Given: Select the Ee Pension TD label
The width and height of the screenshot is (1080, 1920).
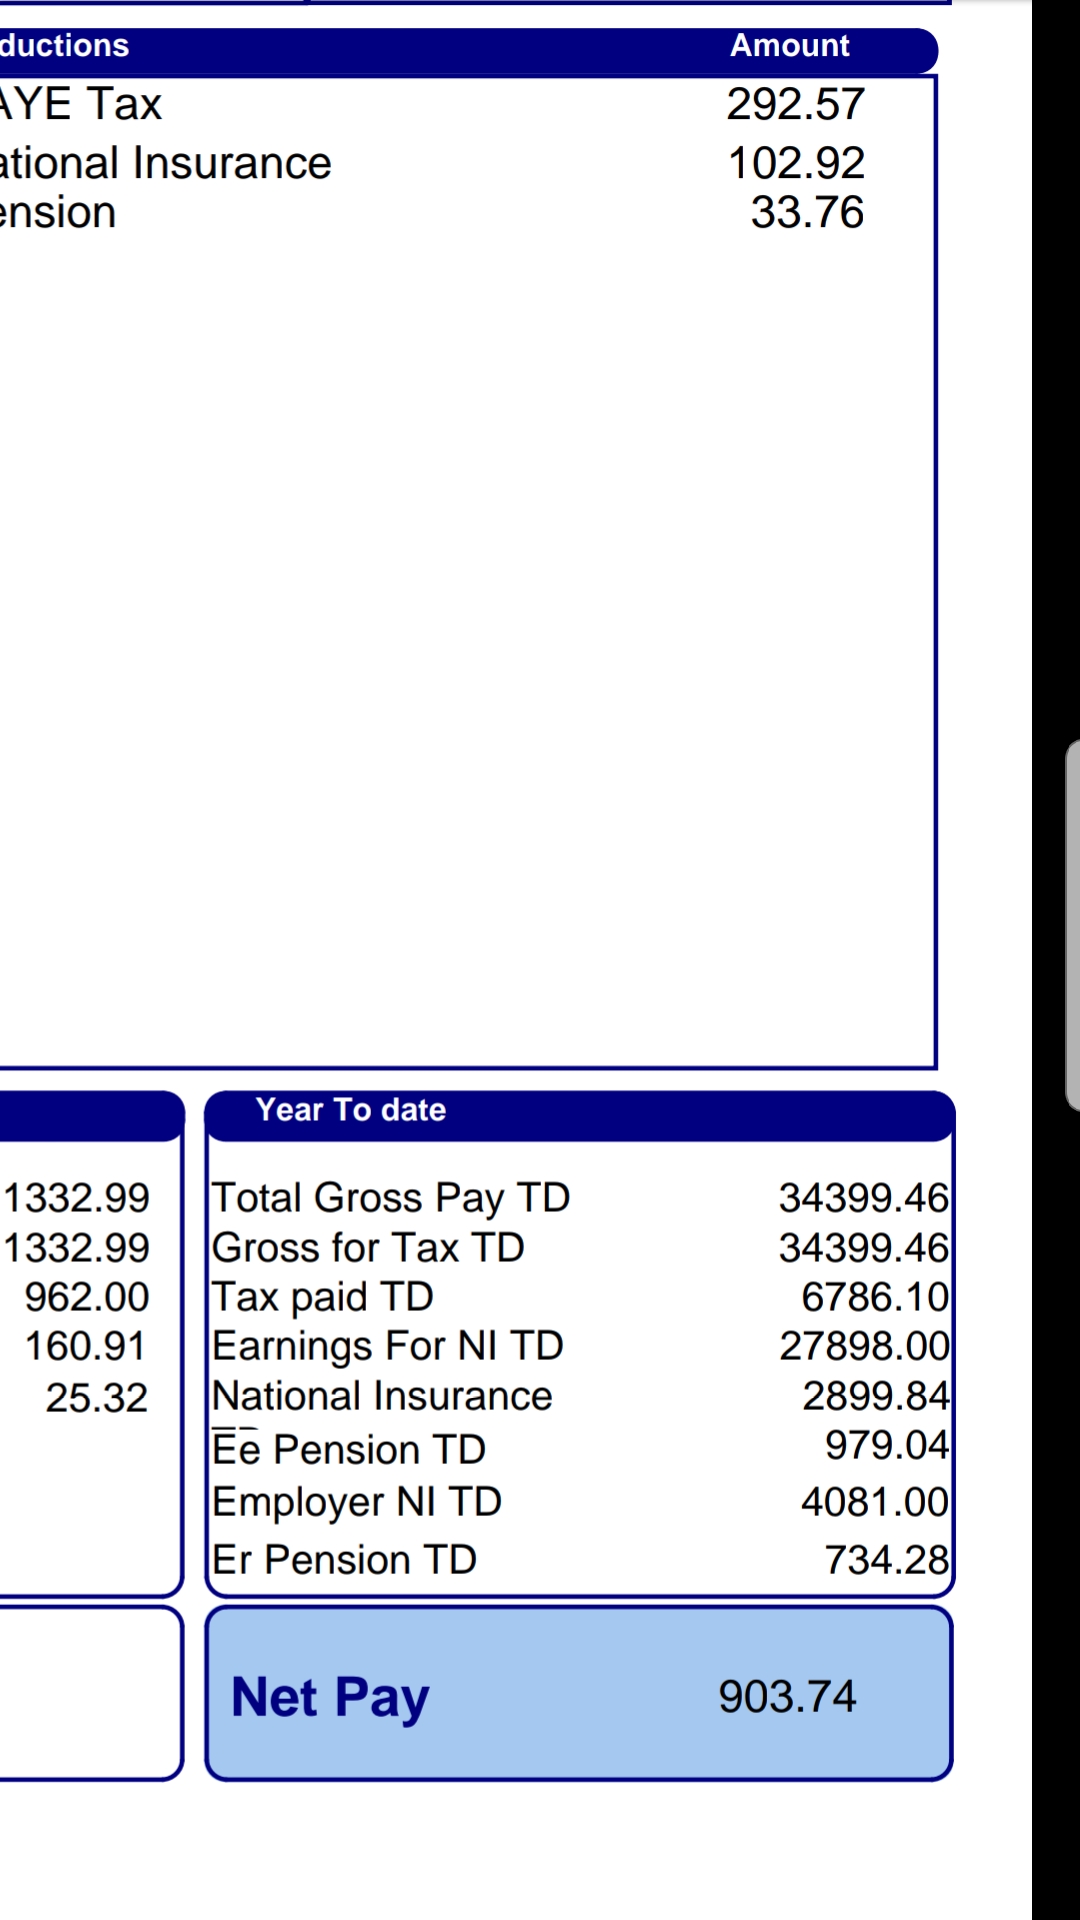Looking at the screenshot, I should coord(349,1449).
